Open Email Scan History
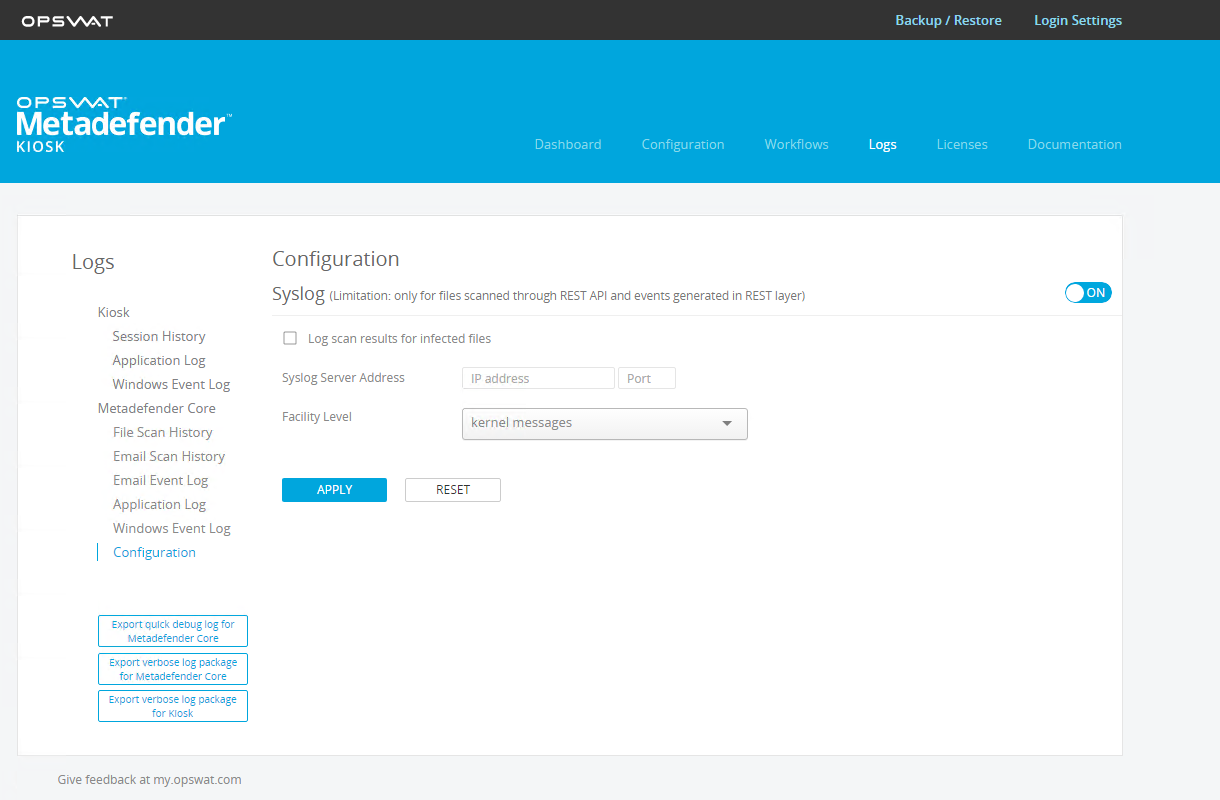This screenshot has height=800, width=1220. pyautogui.click(x=169, y=456)
